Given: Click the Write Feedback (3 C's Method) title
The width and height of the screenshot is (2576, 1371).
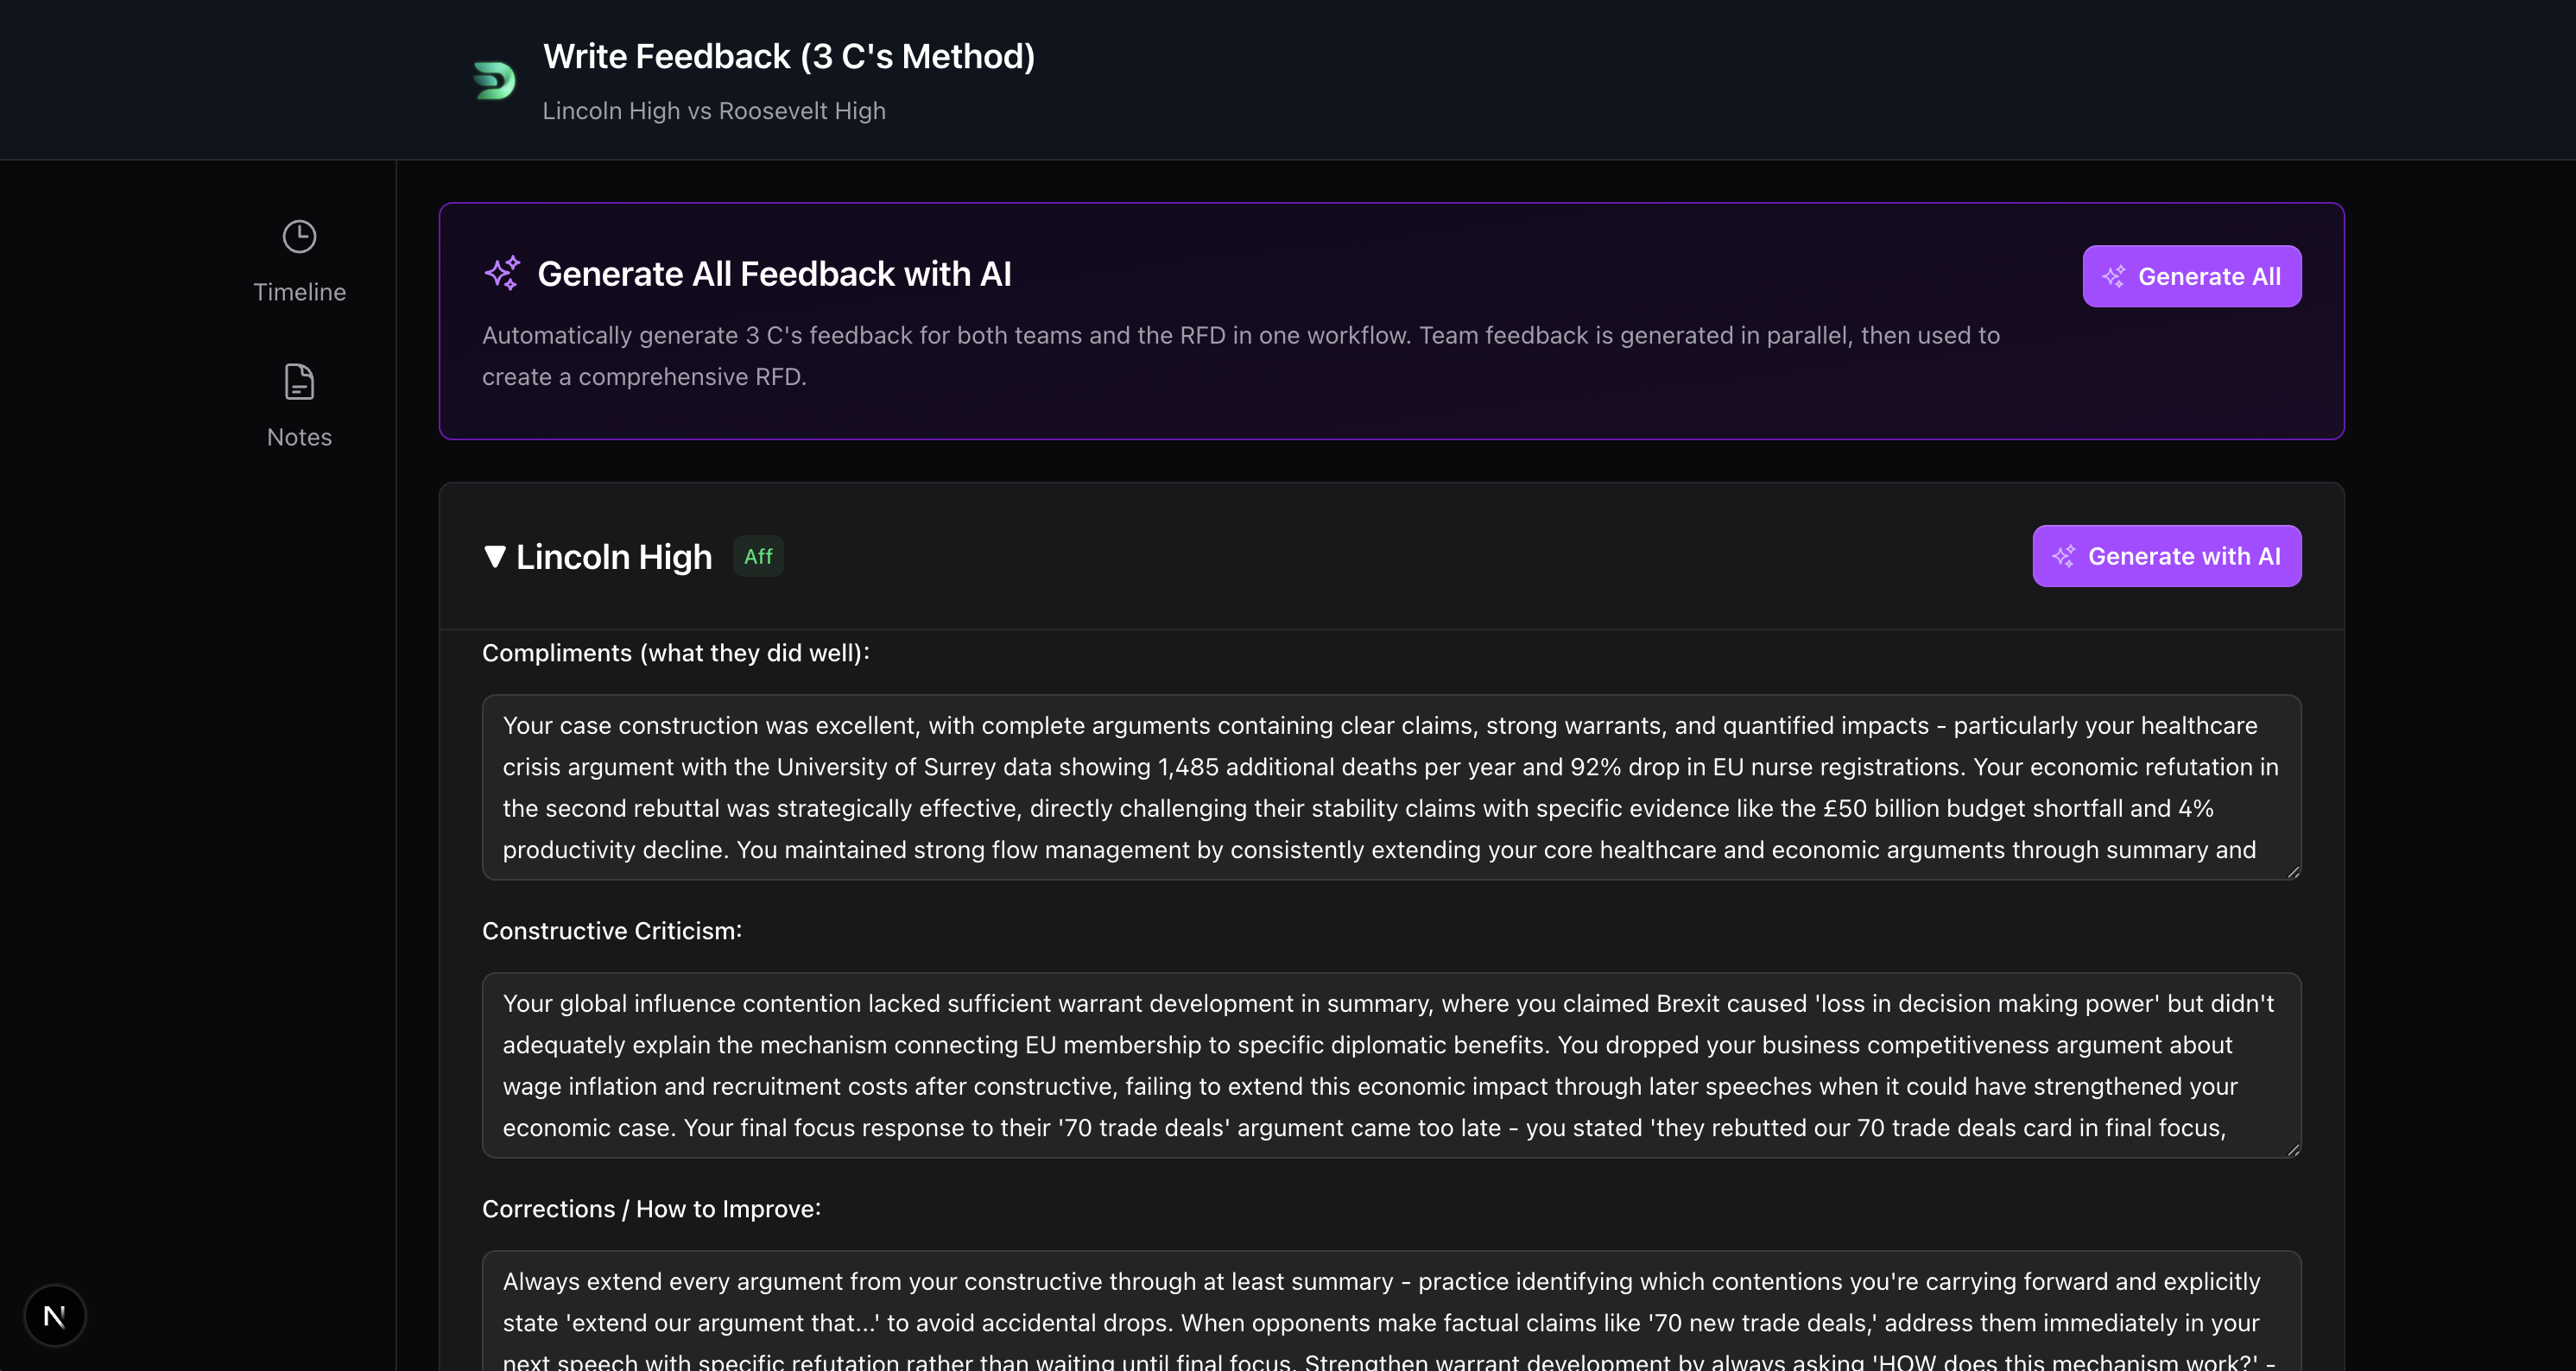Looking at the screenshot, I should pyautogui.click(x=789, y=56).
